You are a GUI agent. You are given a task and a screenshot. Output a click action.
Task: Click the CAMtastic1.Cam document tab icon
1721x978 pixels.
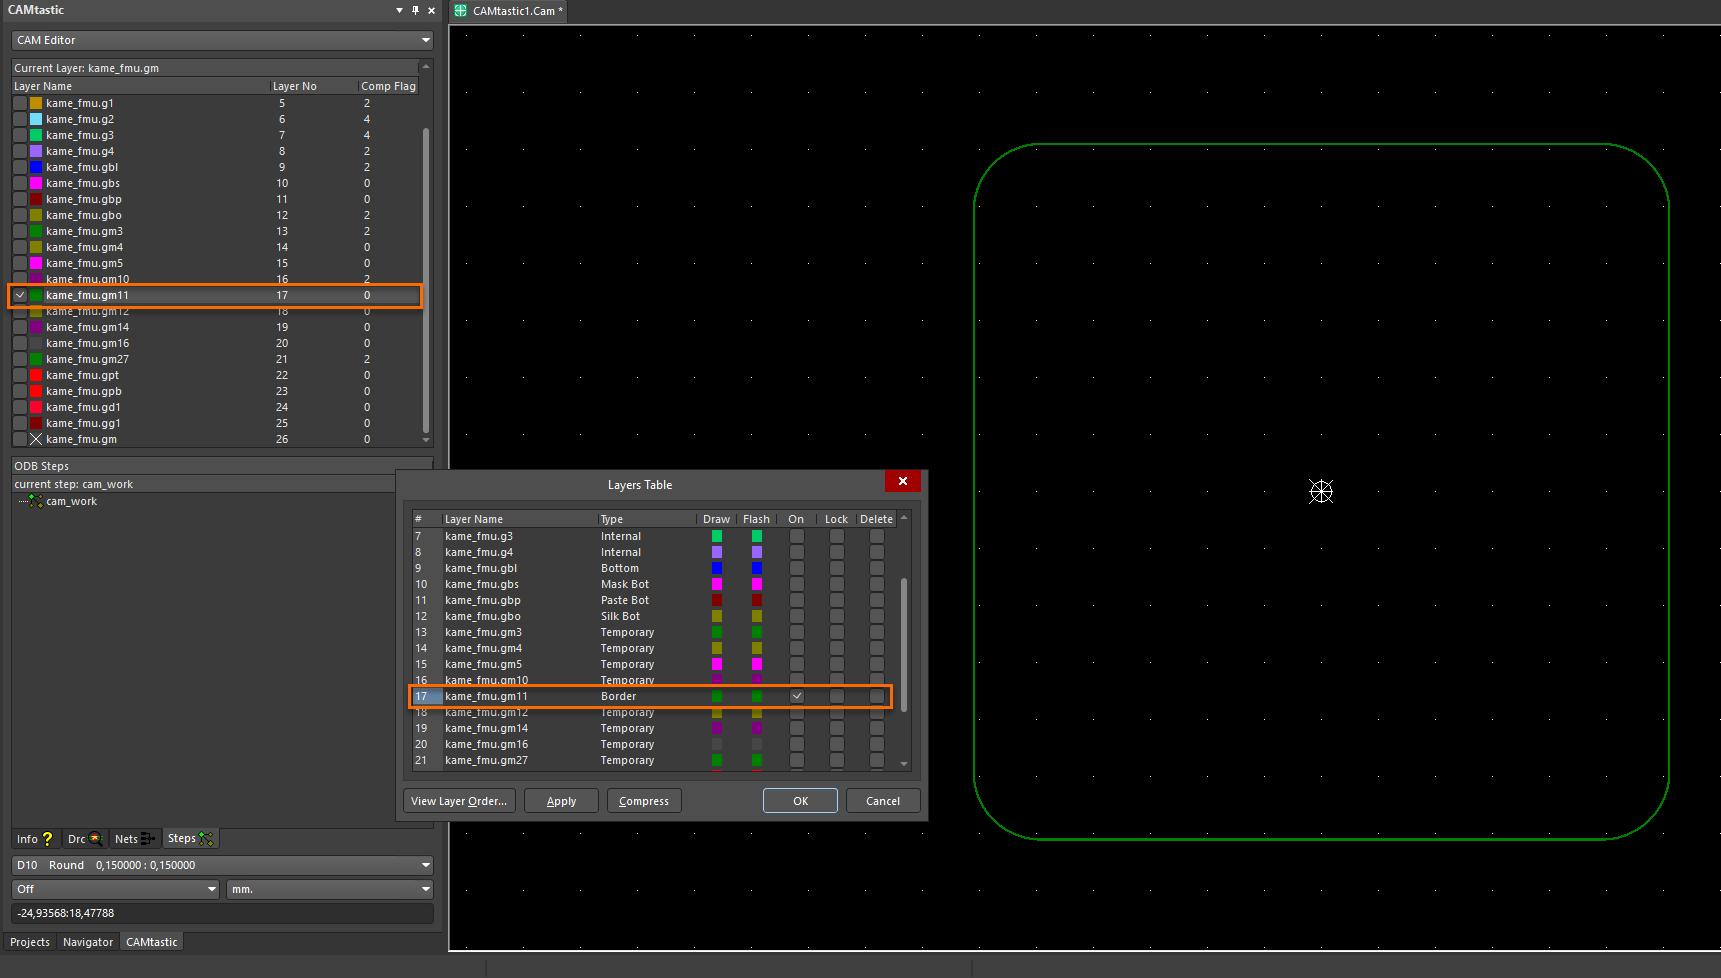click(x=461, y=11)
